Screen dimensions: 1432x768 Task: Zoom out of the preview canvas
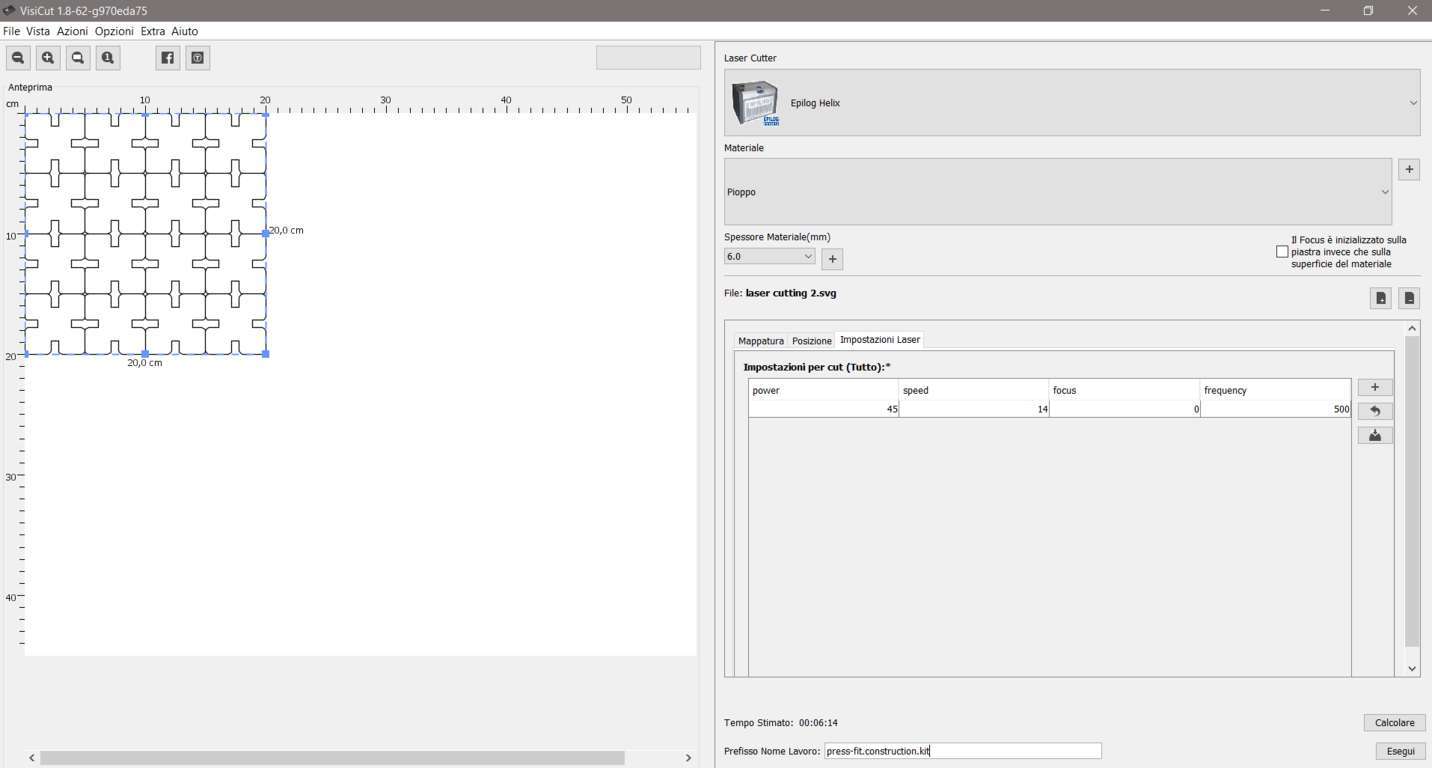point(18,58)
